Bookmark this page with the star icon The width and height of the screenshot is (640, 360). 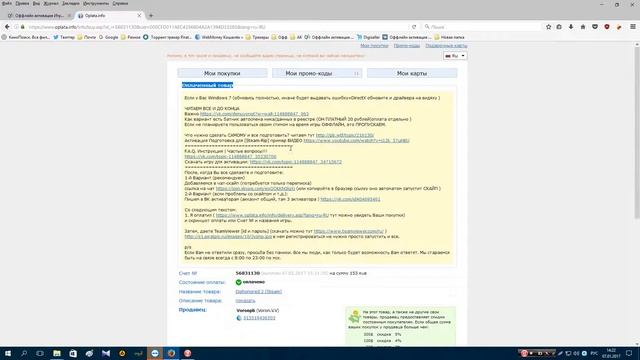coord(548,27)
